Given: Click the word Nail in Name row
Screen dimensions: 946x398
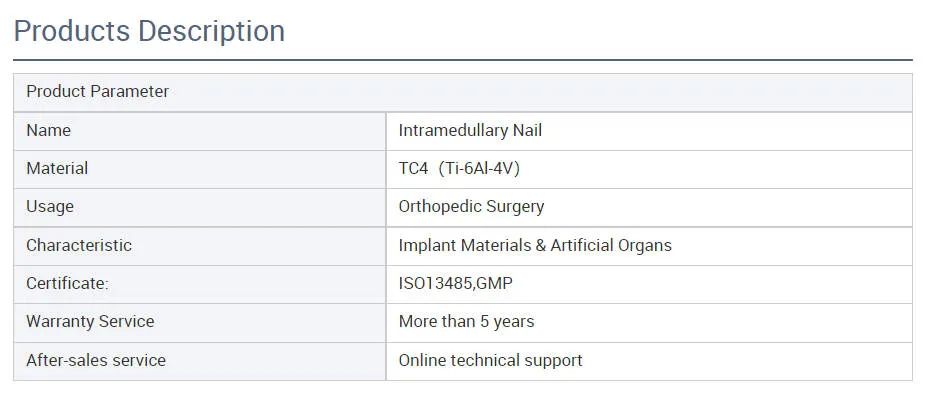Looking at the screenshot, I should [527, 130].
